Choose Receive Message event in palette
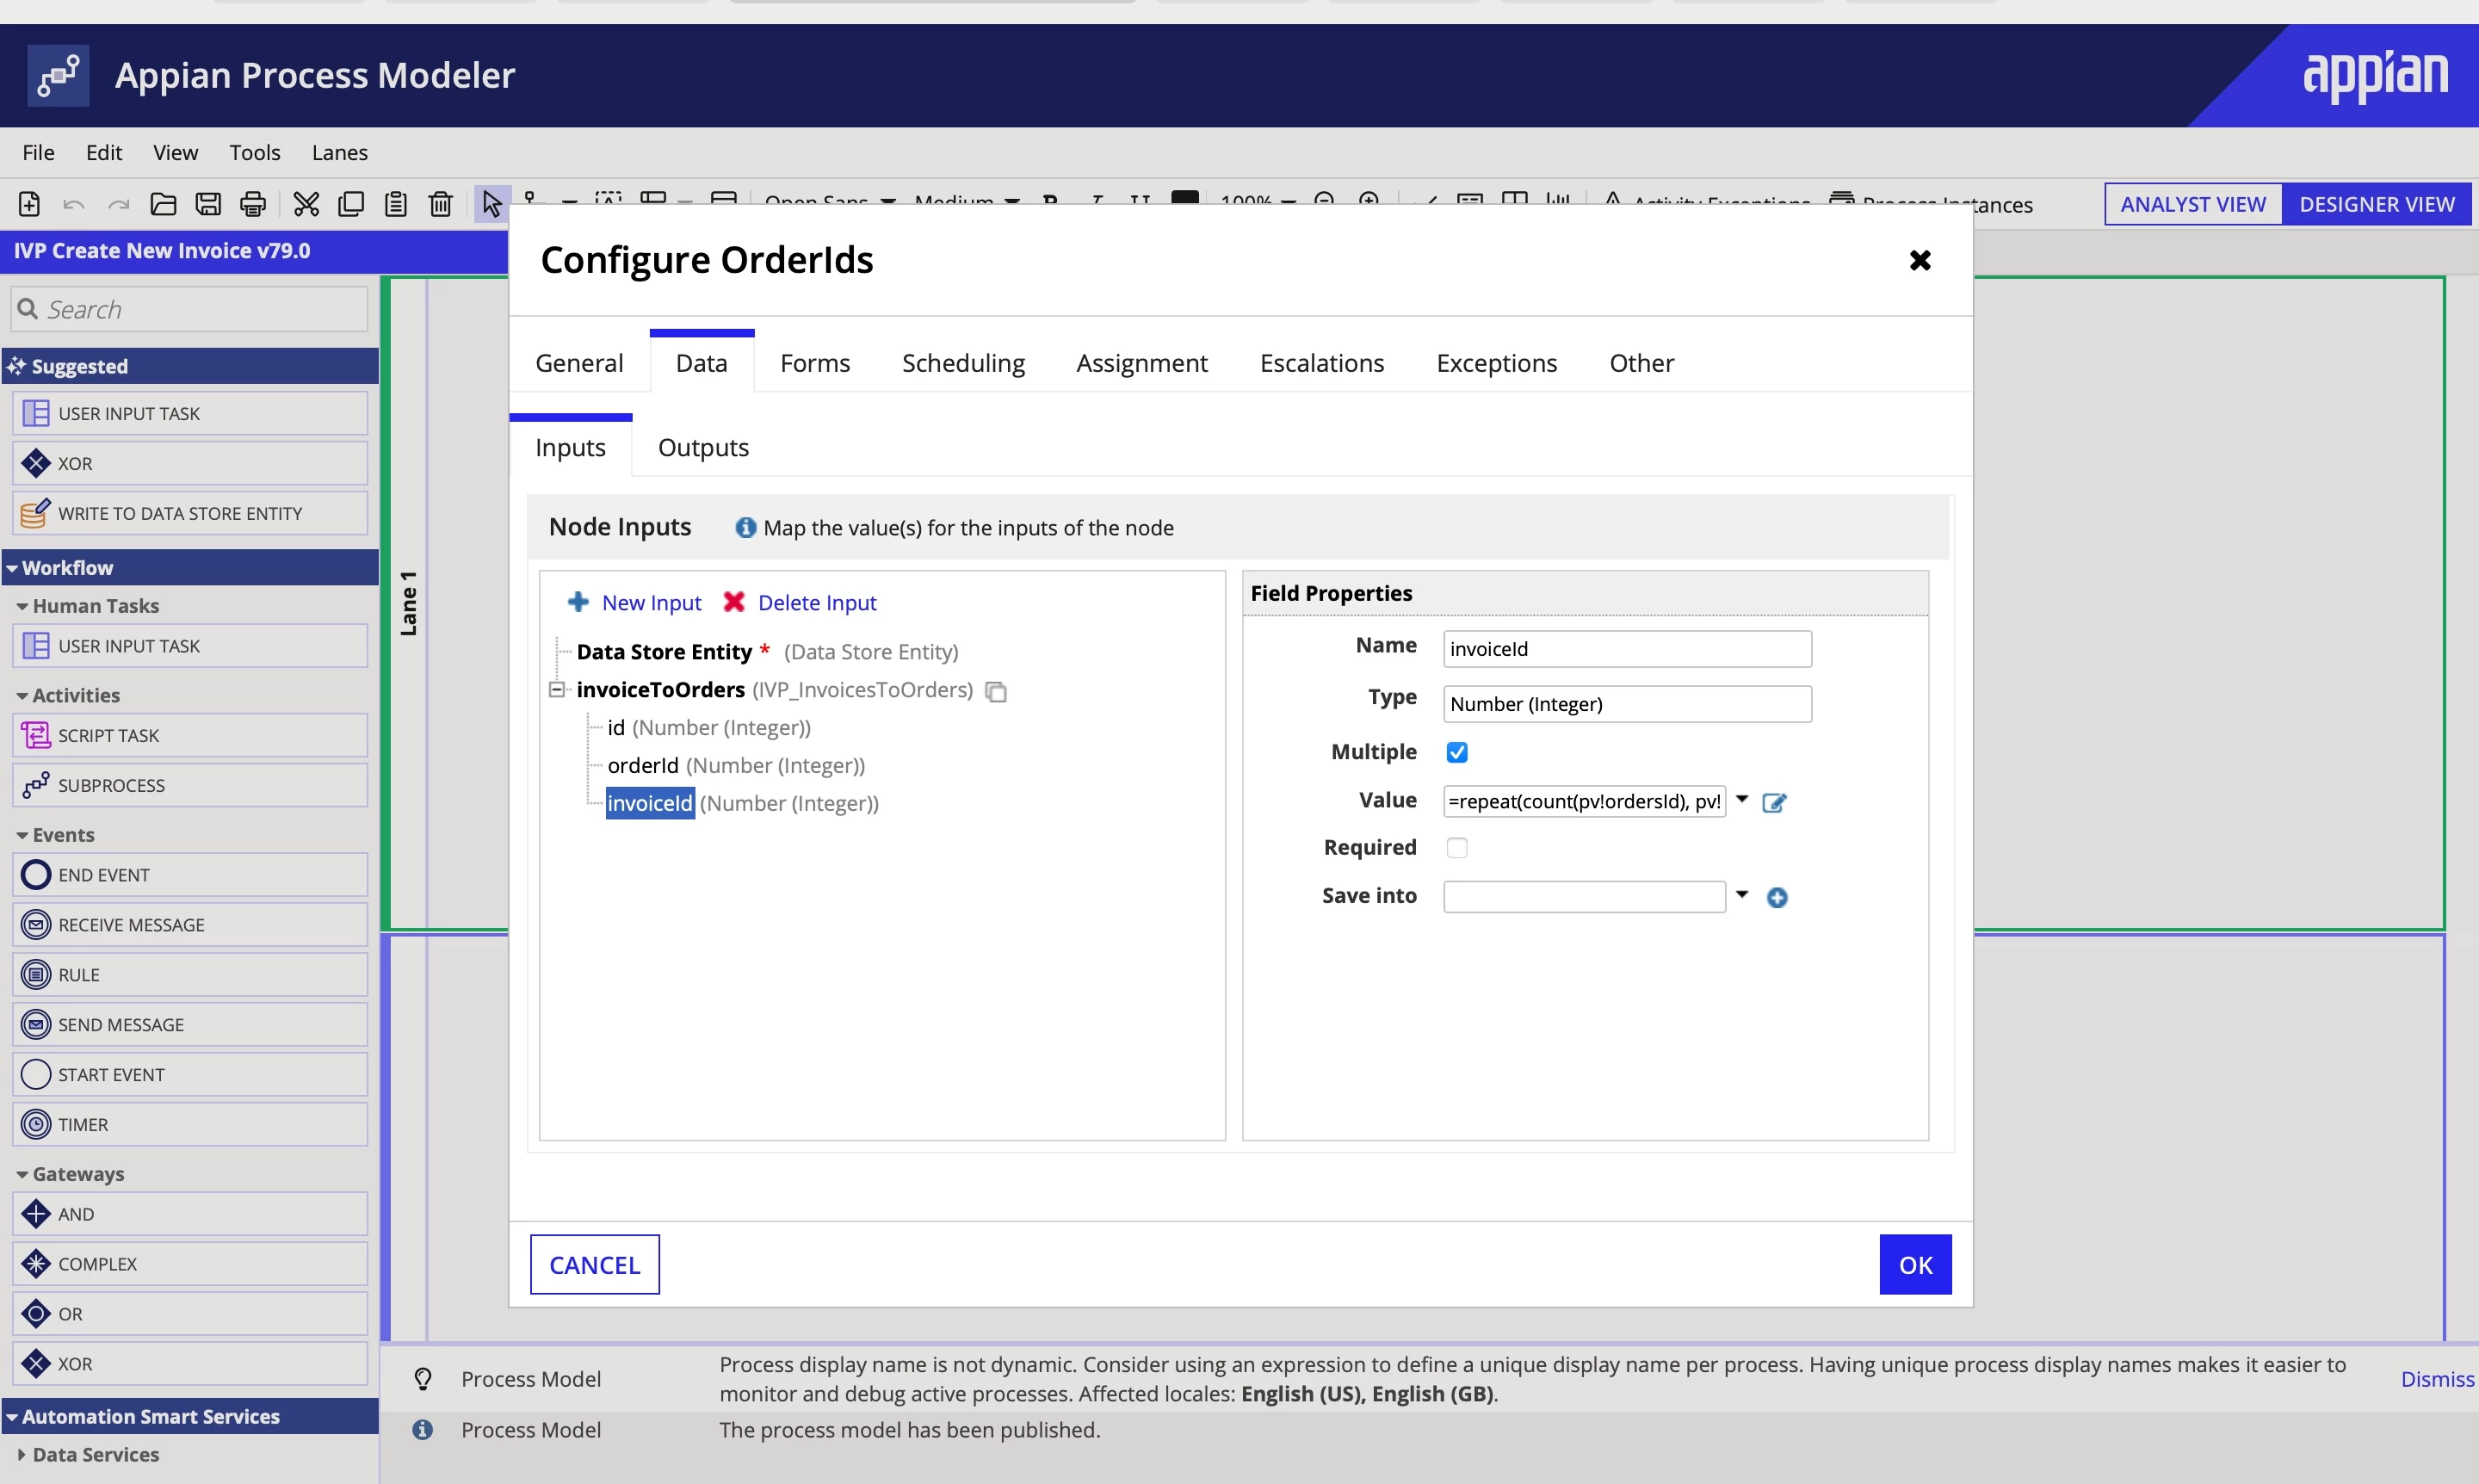The height and width of the screenshot is (1484, 2479). point(190,925)
